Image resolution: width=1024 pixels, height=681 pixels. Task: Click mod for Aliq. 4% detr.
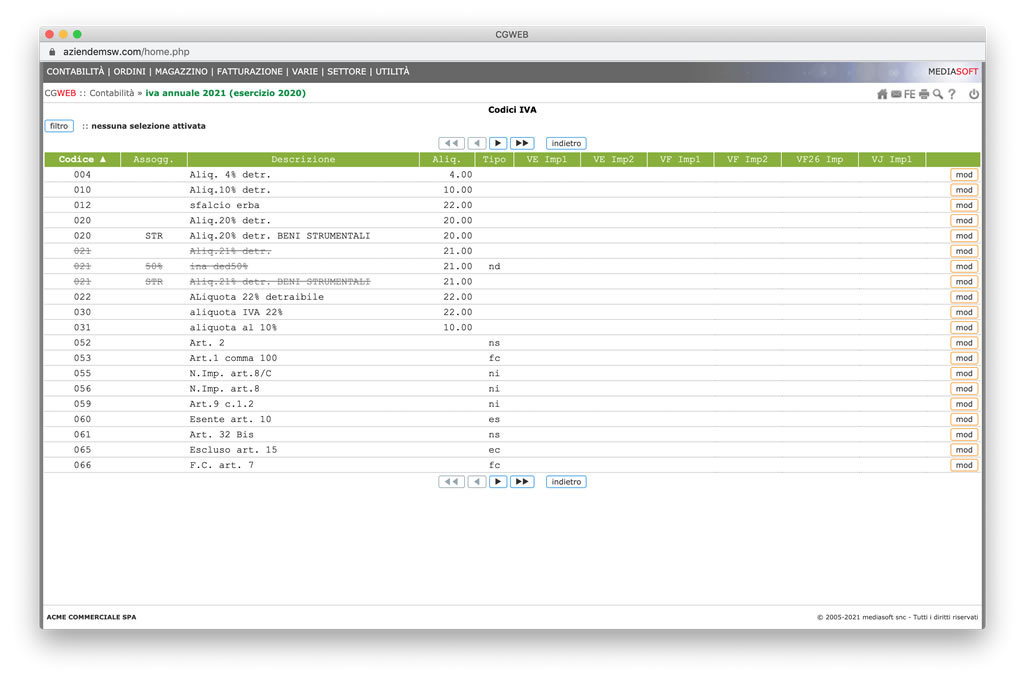click(x=964, y=175)
